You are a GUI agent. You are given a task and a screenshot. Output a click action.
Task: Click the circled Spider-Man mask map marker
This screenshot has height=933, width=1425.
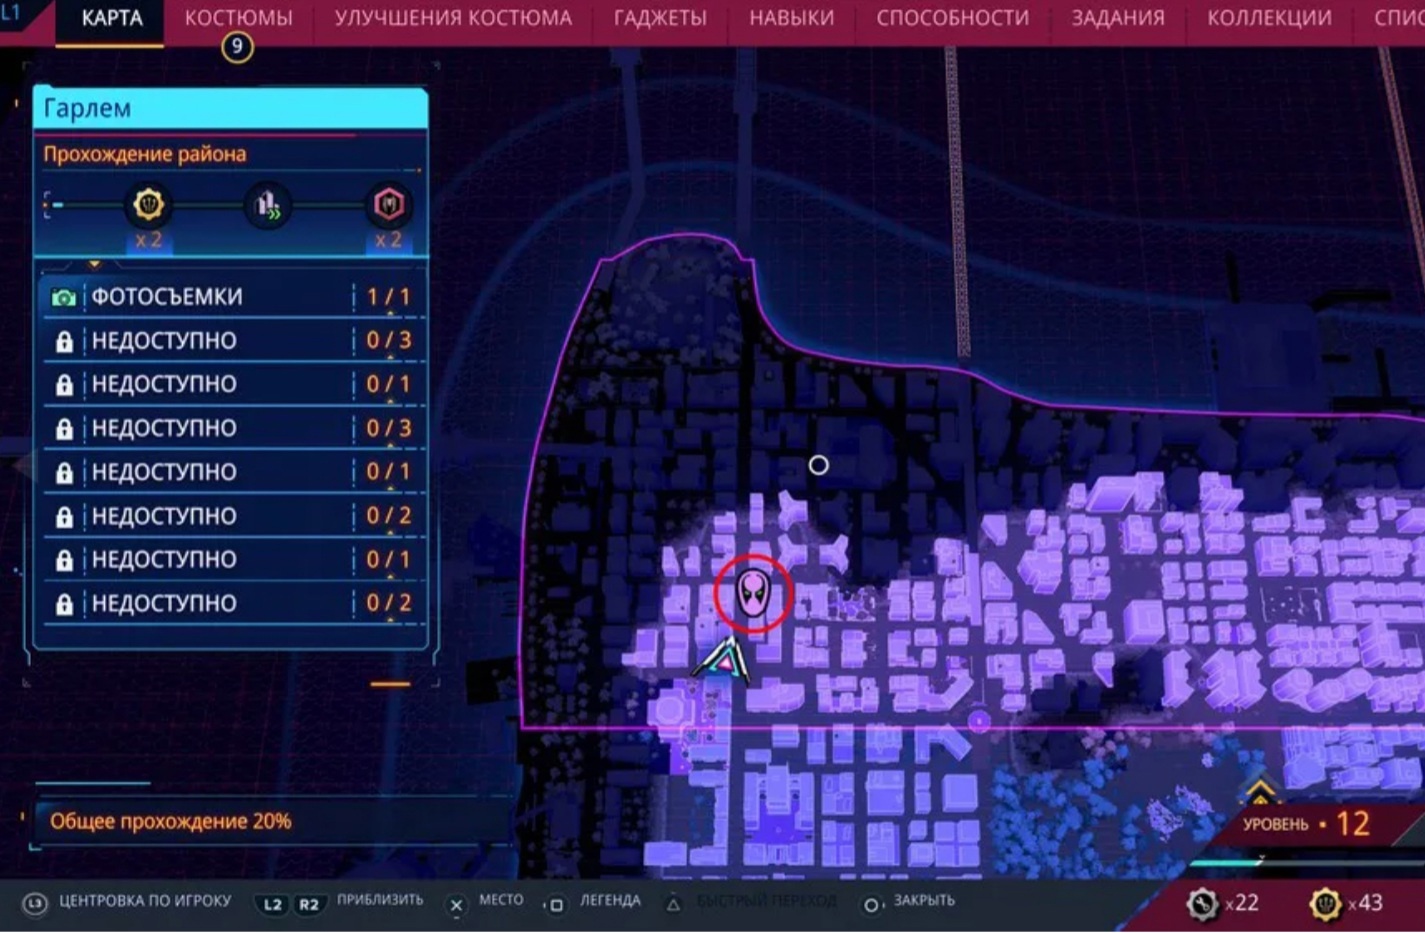[753, 593]
